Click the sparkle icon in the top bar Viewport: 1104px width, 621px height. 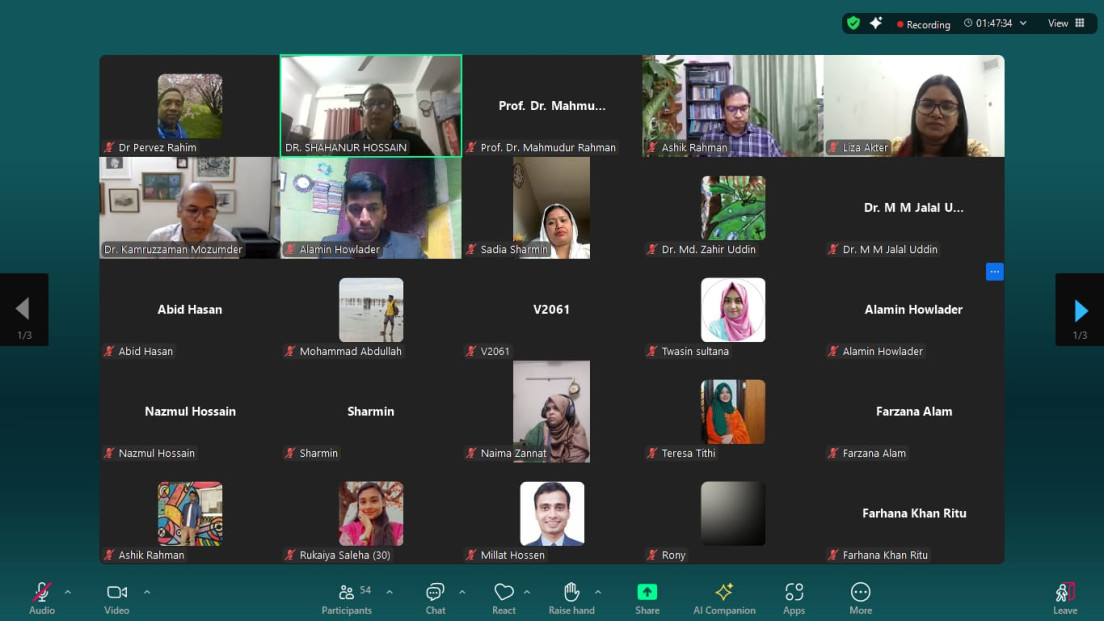coord(875,22)
